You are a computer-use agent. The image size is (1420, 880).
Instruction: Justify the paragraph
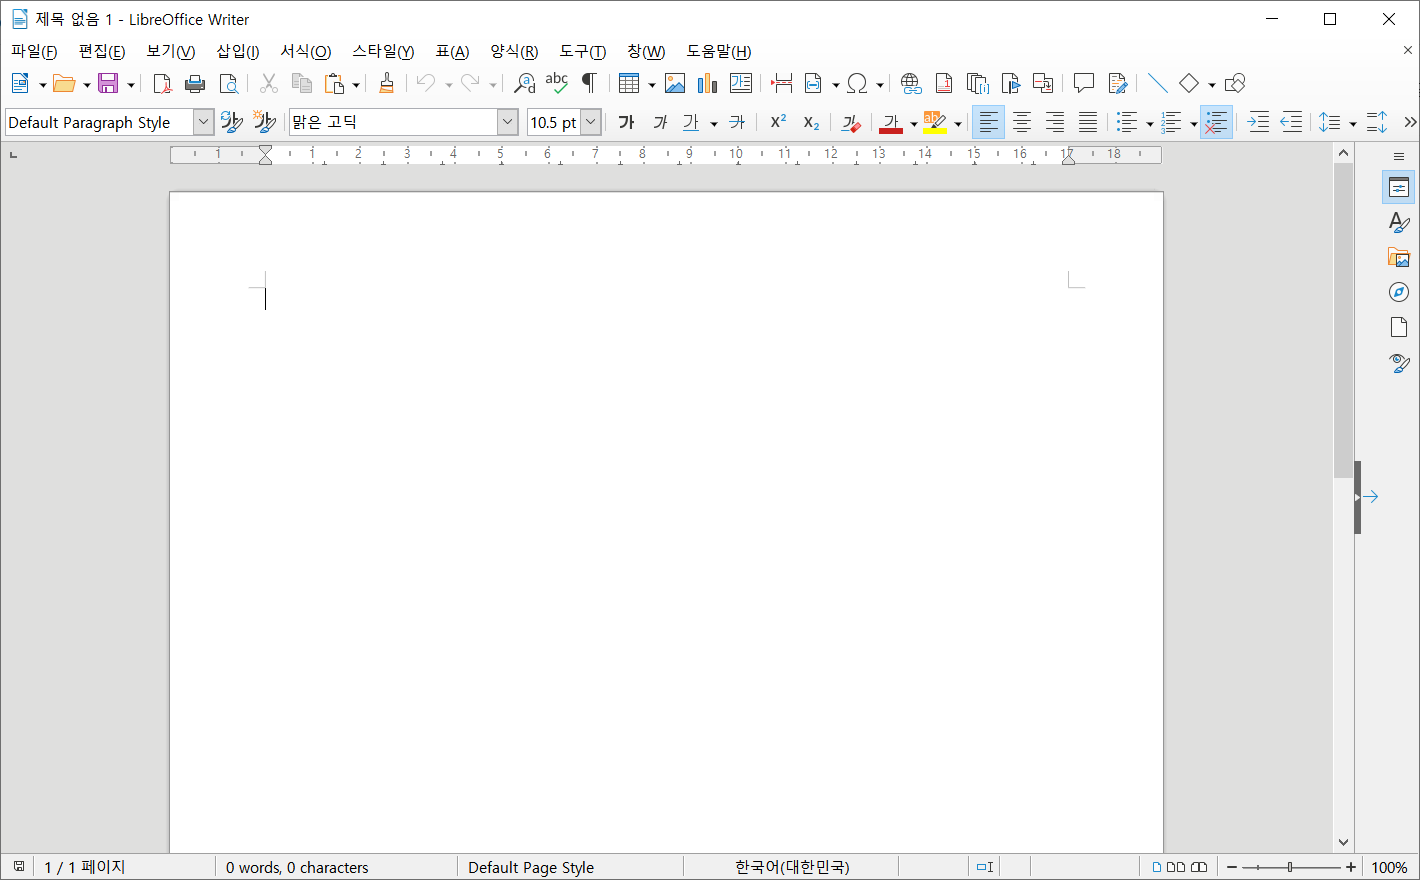[1088, 122]
